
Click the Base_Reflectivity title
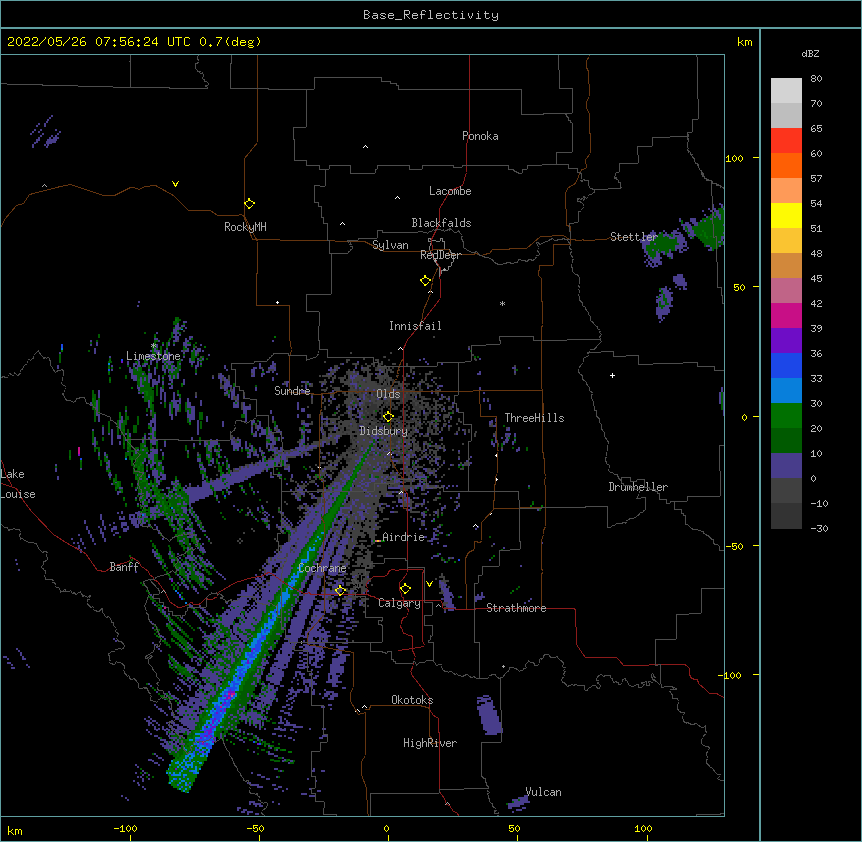pyautogui.click(x=431, y=15)
